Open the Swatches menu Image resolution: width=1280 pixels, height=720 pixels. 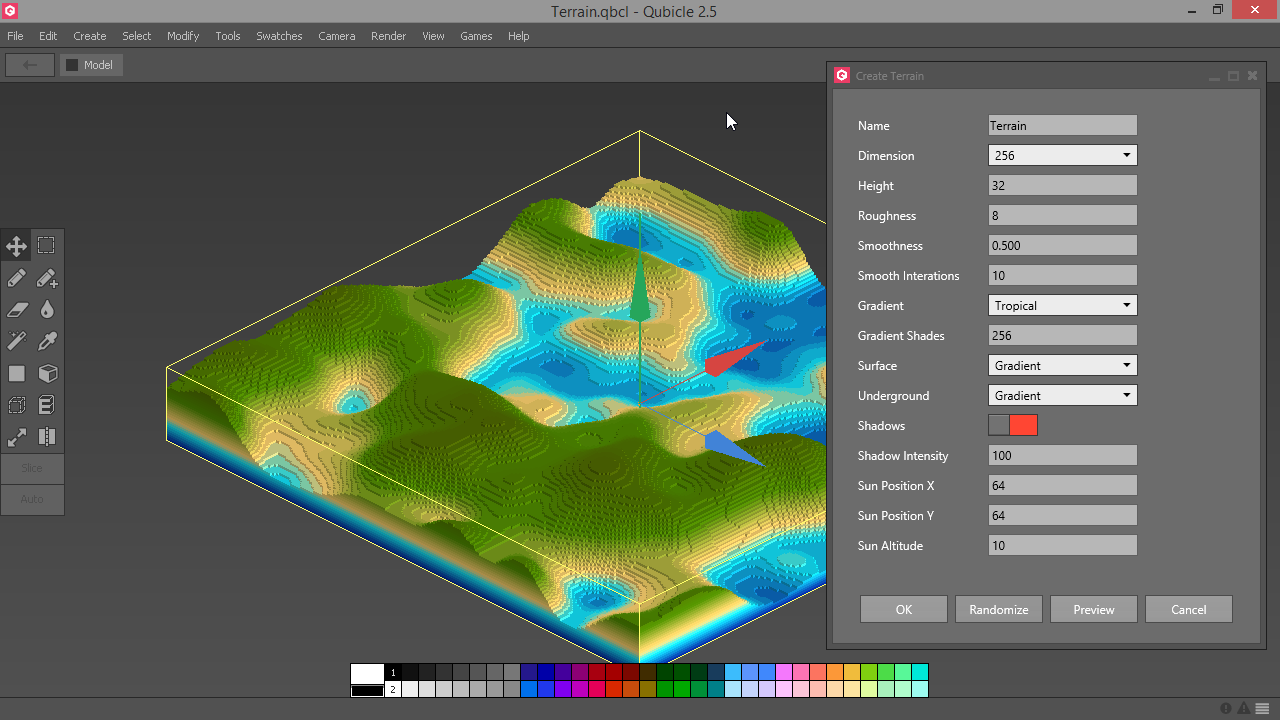coord(279,36)
